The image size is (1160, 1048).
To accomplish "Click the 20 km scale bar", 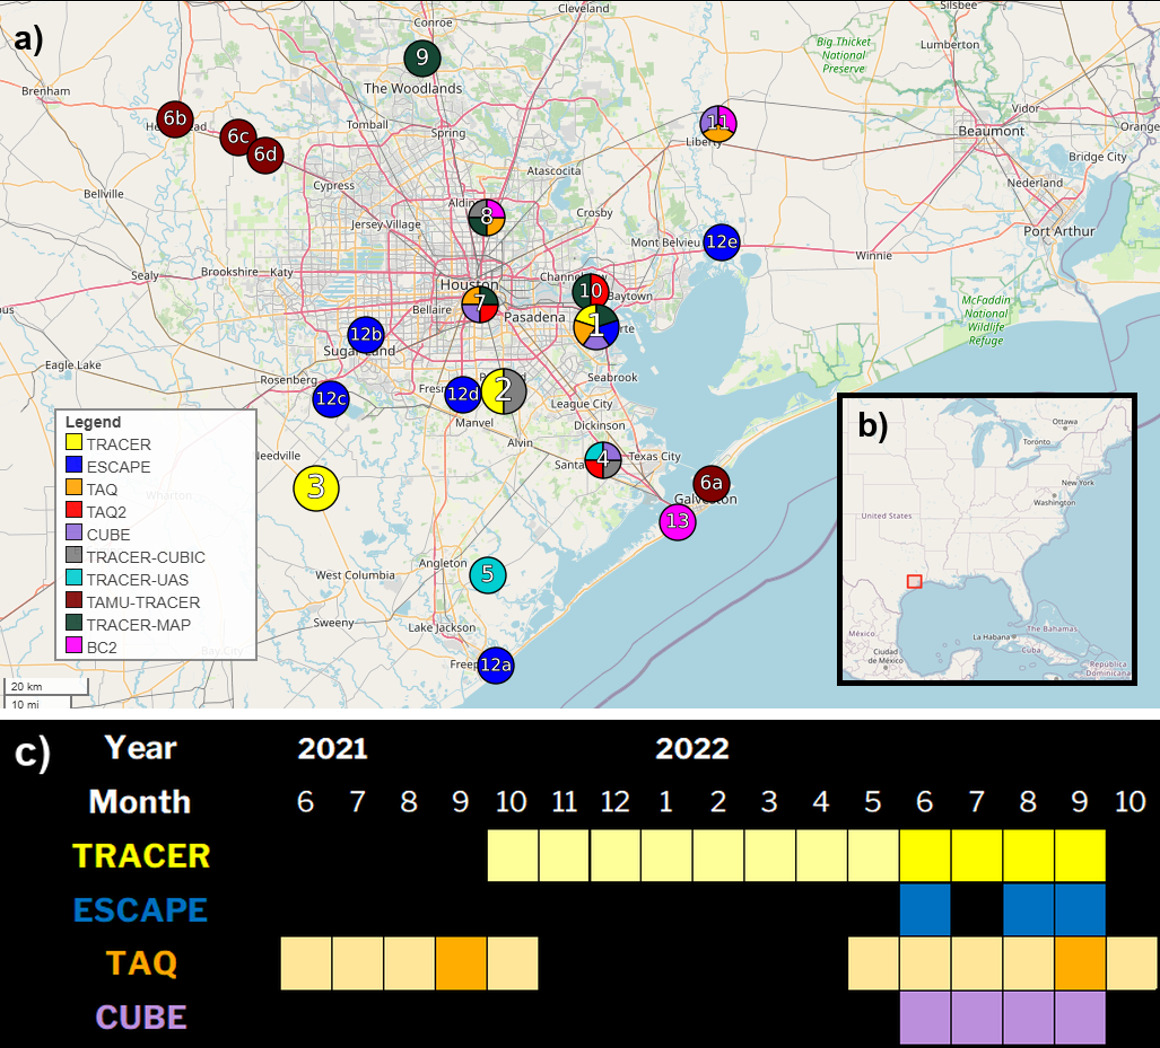I will (46, 687).
